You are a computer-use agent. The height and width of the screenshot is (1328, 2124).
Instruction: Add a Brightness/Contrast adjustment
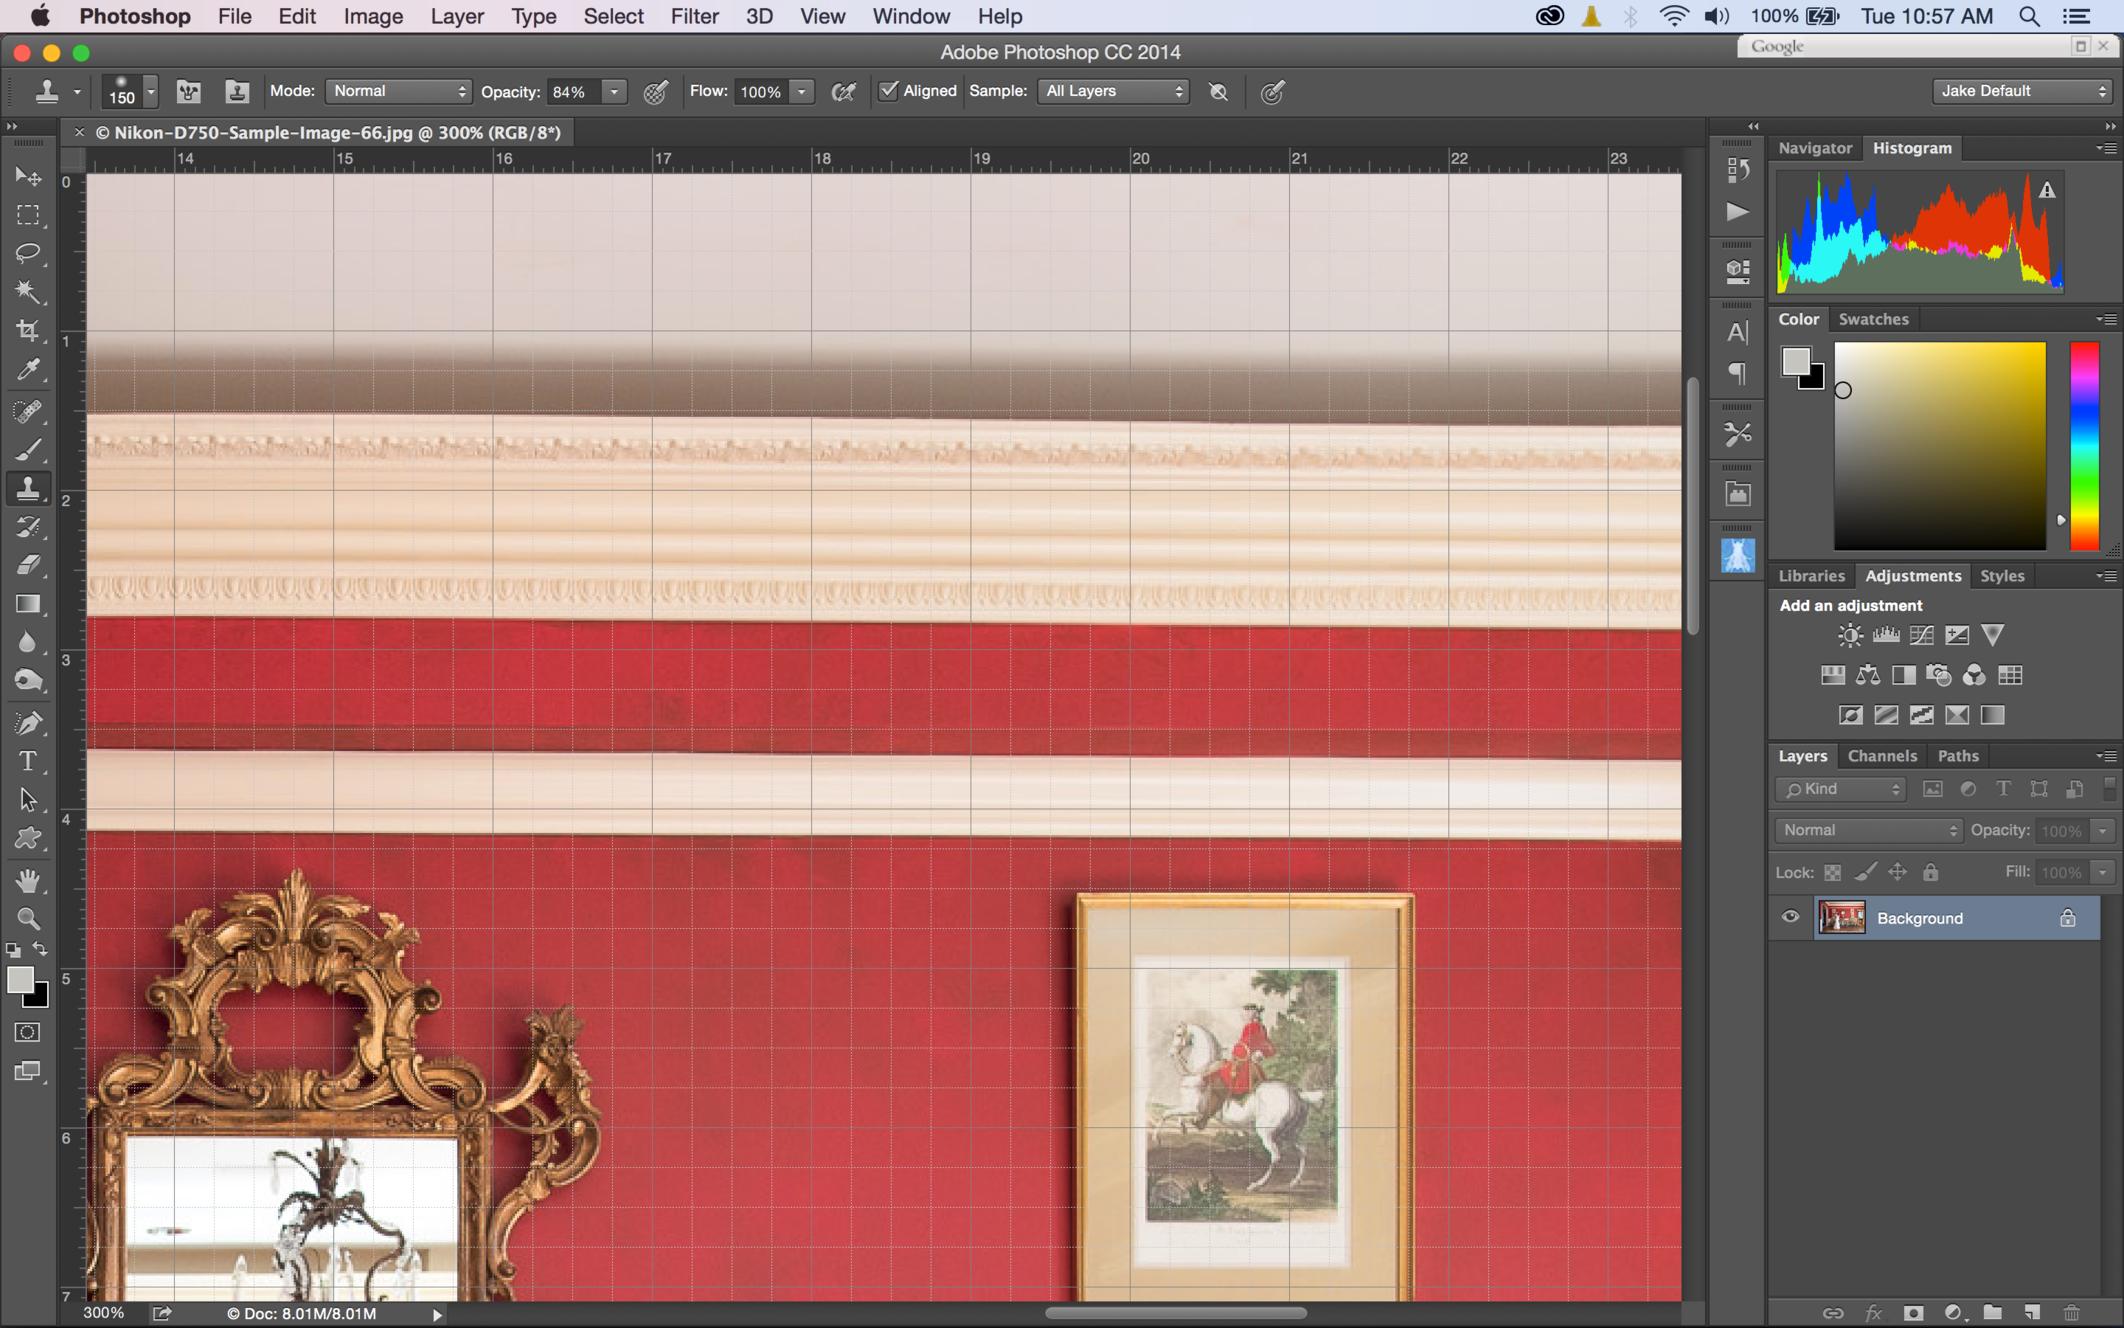(x=1849, y=635)
